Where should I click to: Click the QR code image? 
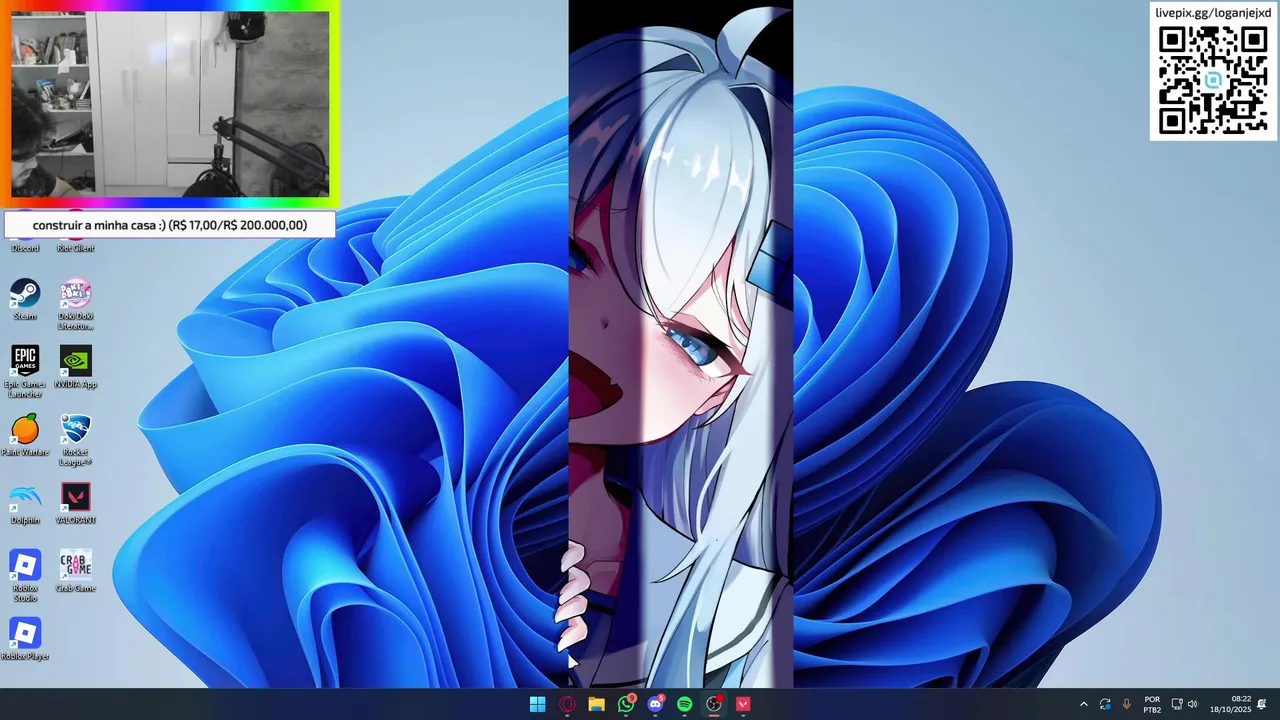point(1213,80)
